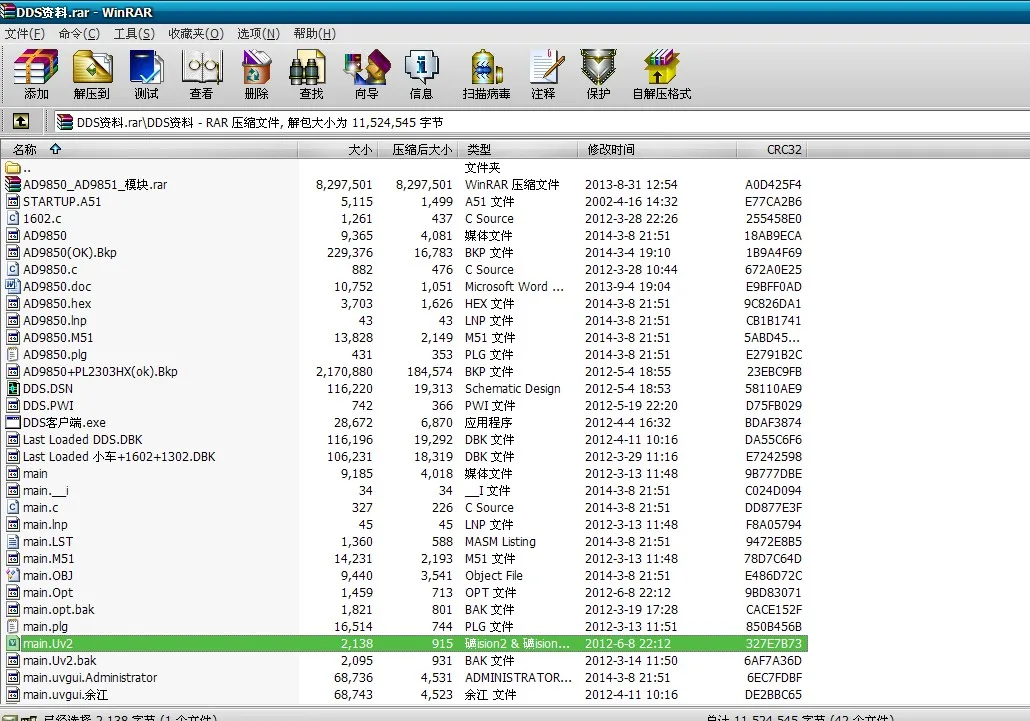Select the main.Uv2.bak file name
The width and height of the screenshot is (1030, 721).
59,661
